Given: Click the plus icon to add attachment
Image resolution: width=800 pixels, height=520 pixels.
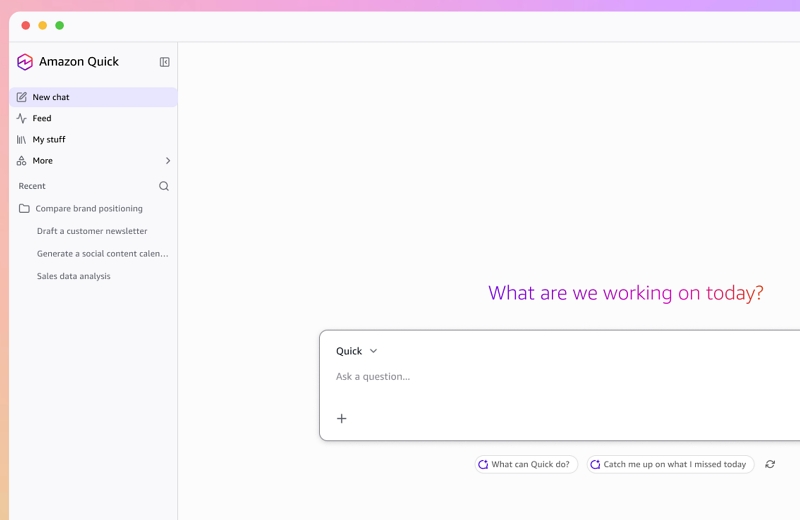Looking at the screenshot, I should (x=342, y=418).
